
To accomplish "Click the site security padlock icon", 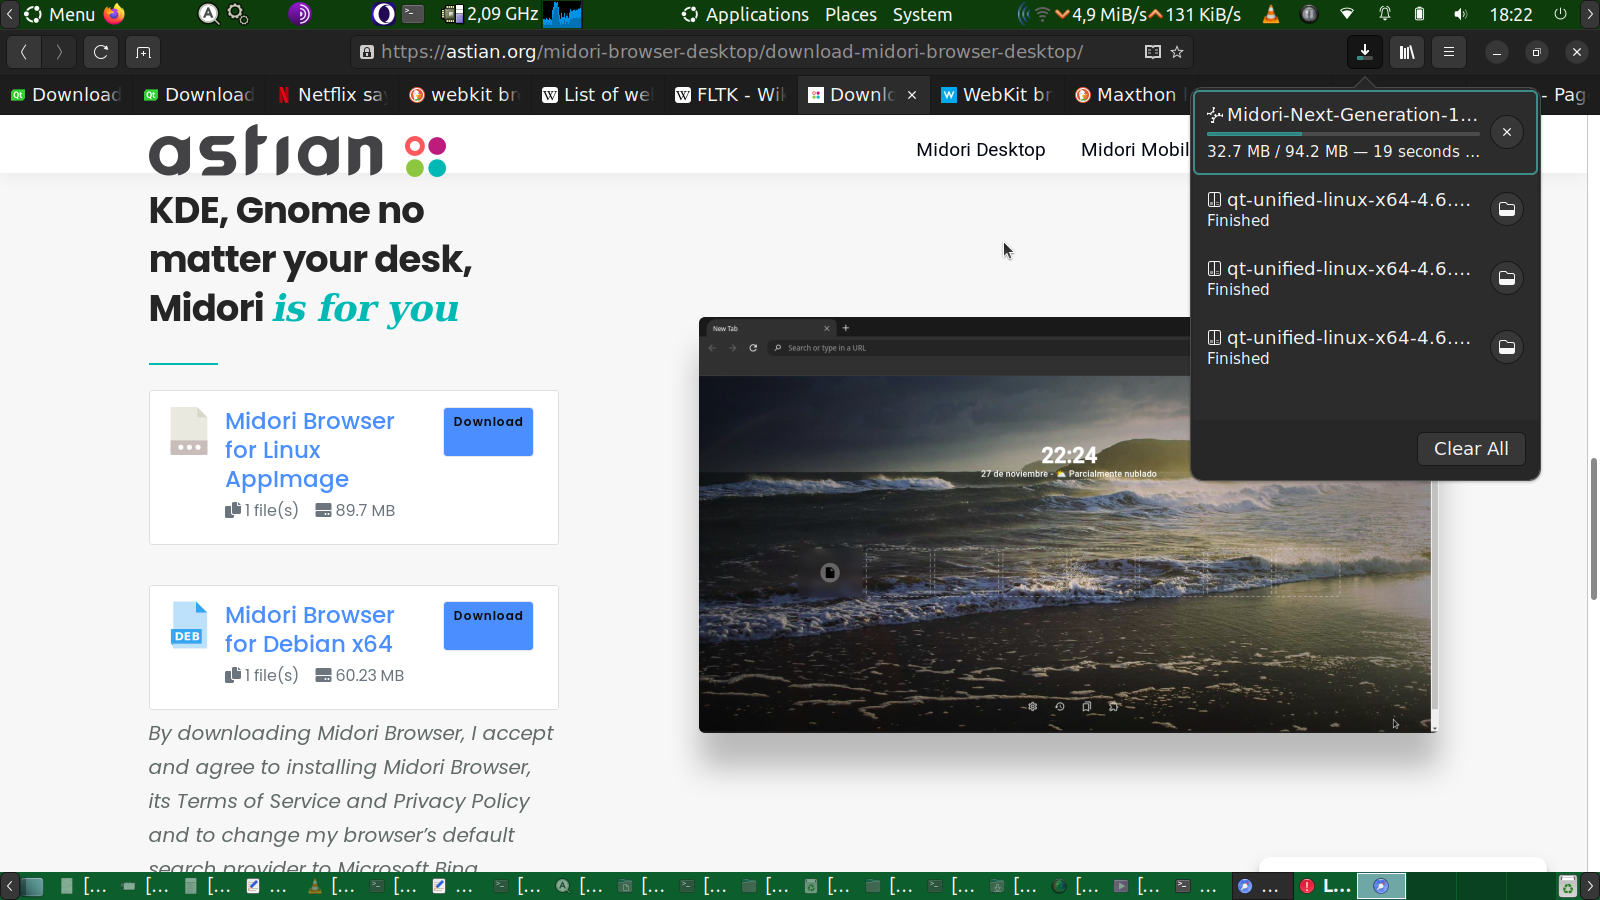I will tap(367, 52).
